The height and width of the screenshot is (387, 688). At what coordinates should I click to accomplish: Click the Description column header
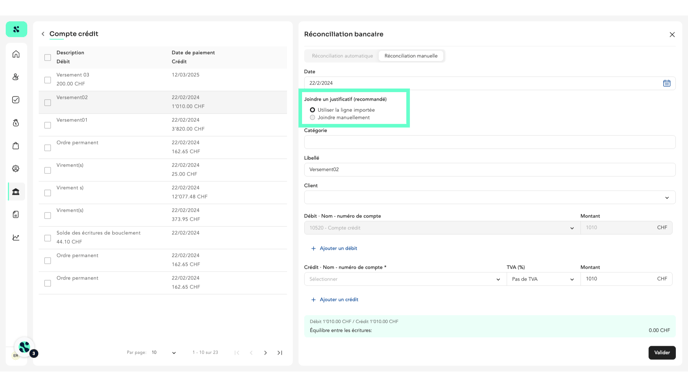70,53
